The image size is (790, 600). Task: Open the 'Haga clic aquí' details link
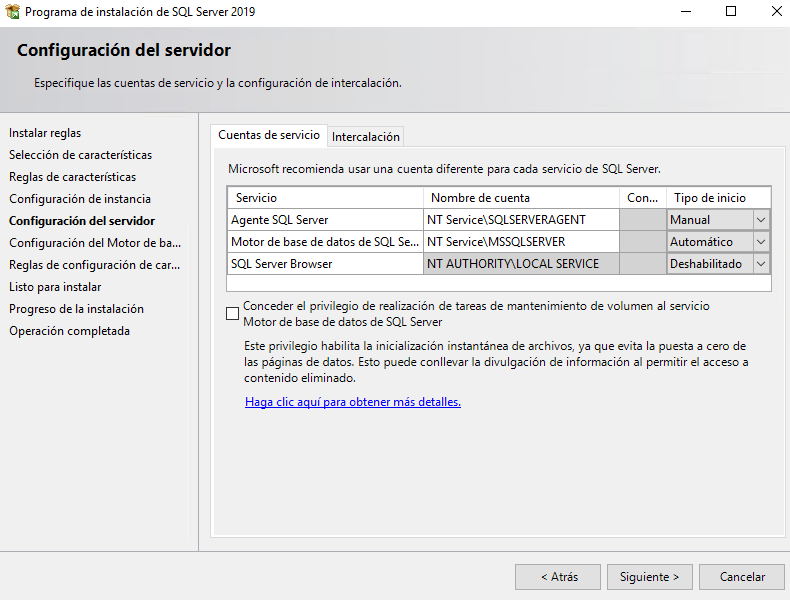coord(352,402)
